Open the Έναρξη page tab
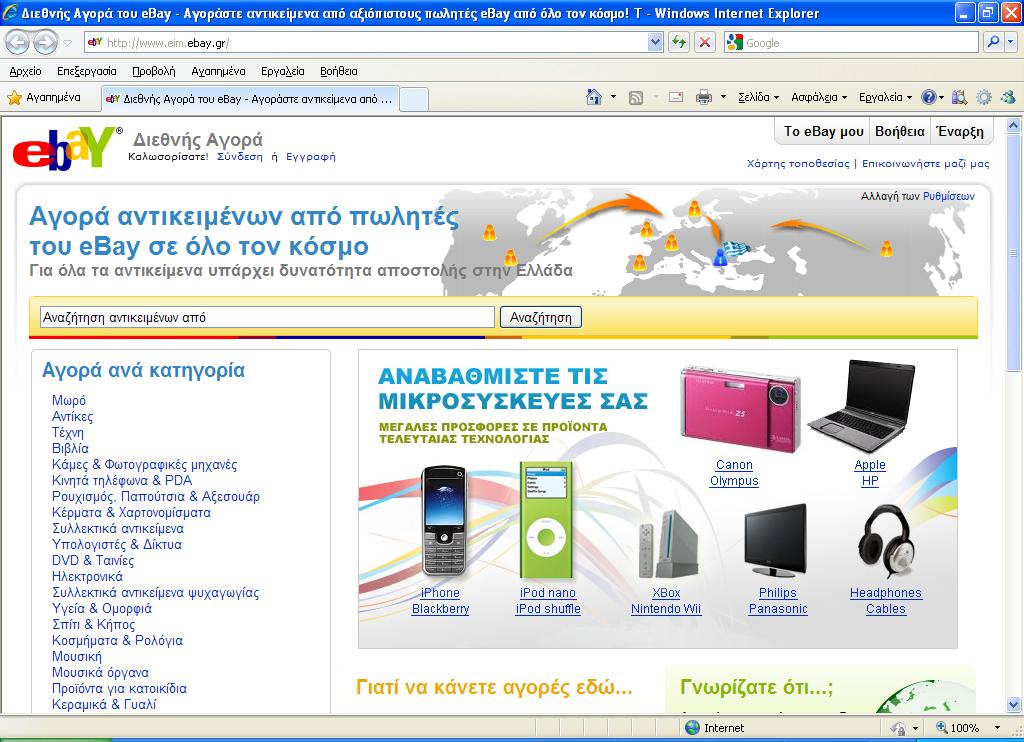The width and height of the screenshot is (1024, 742). 960,131
